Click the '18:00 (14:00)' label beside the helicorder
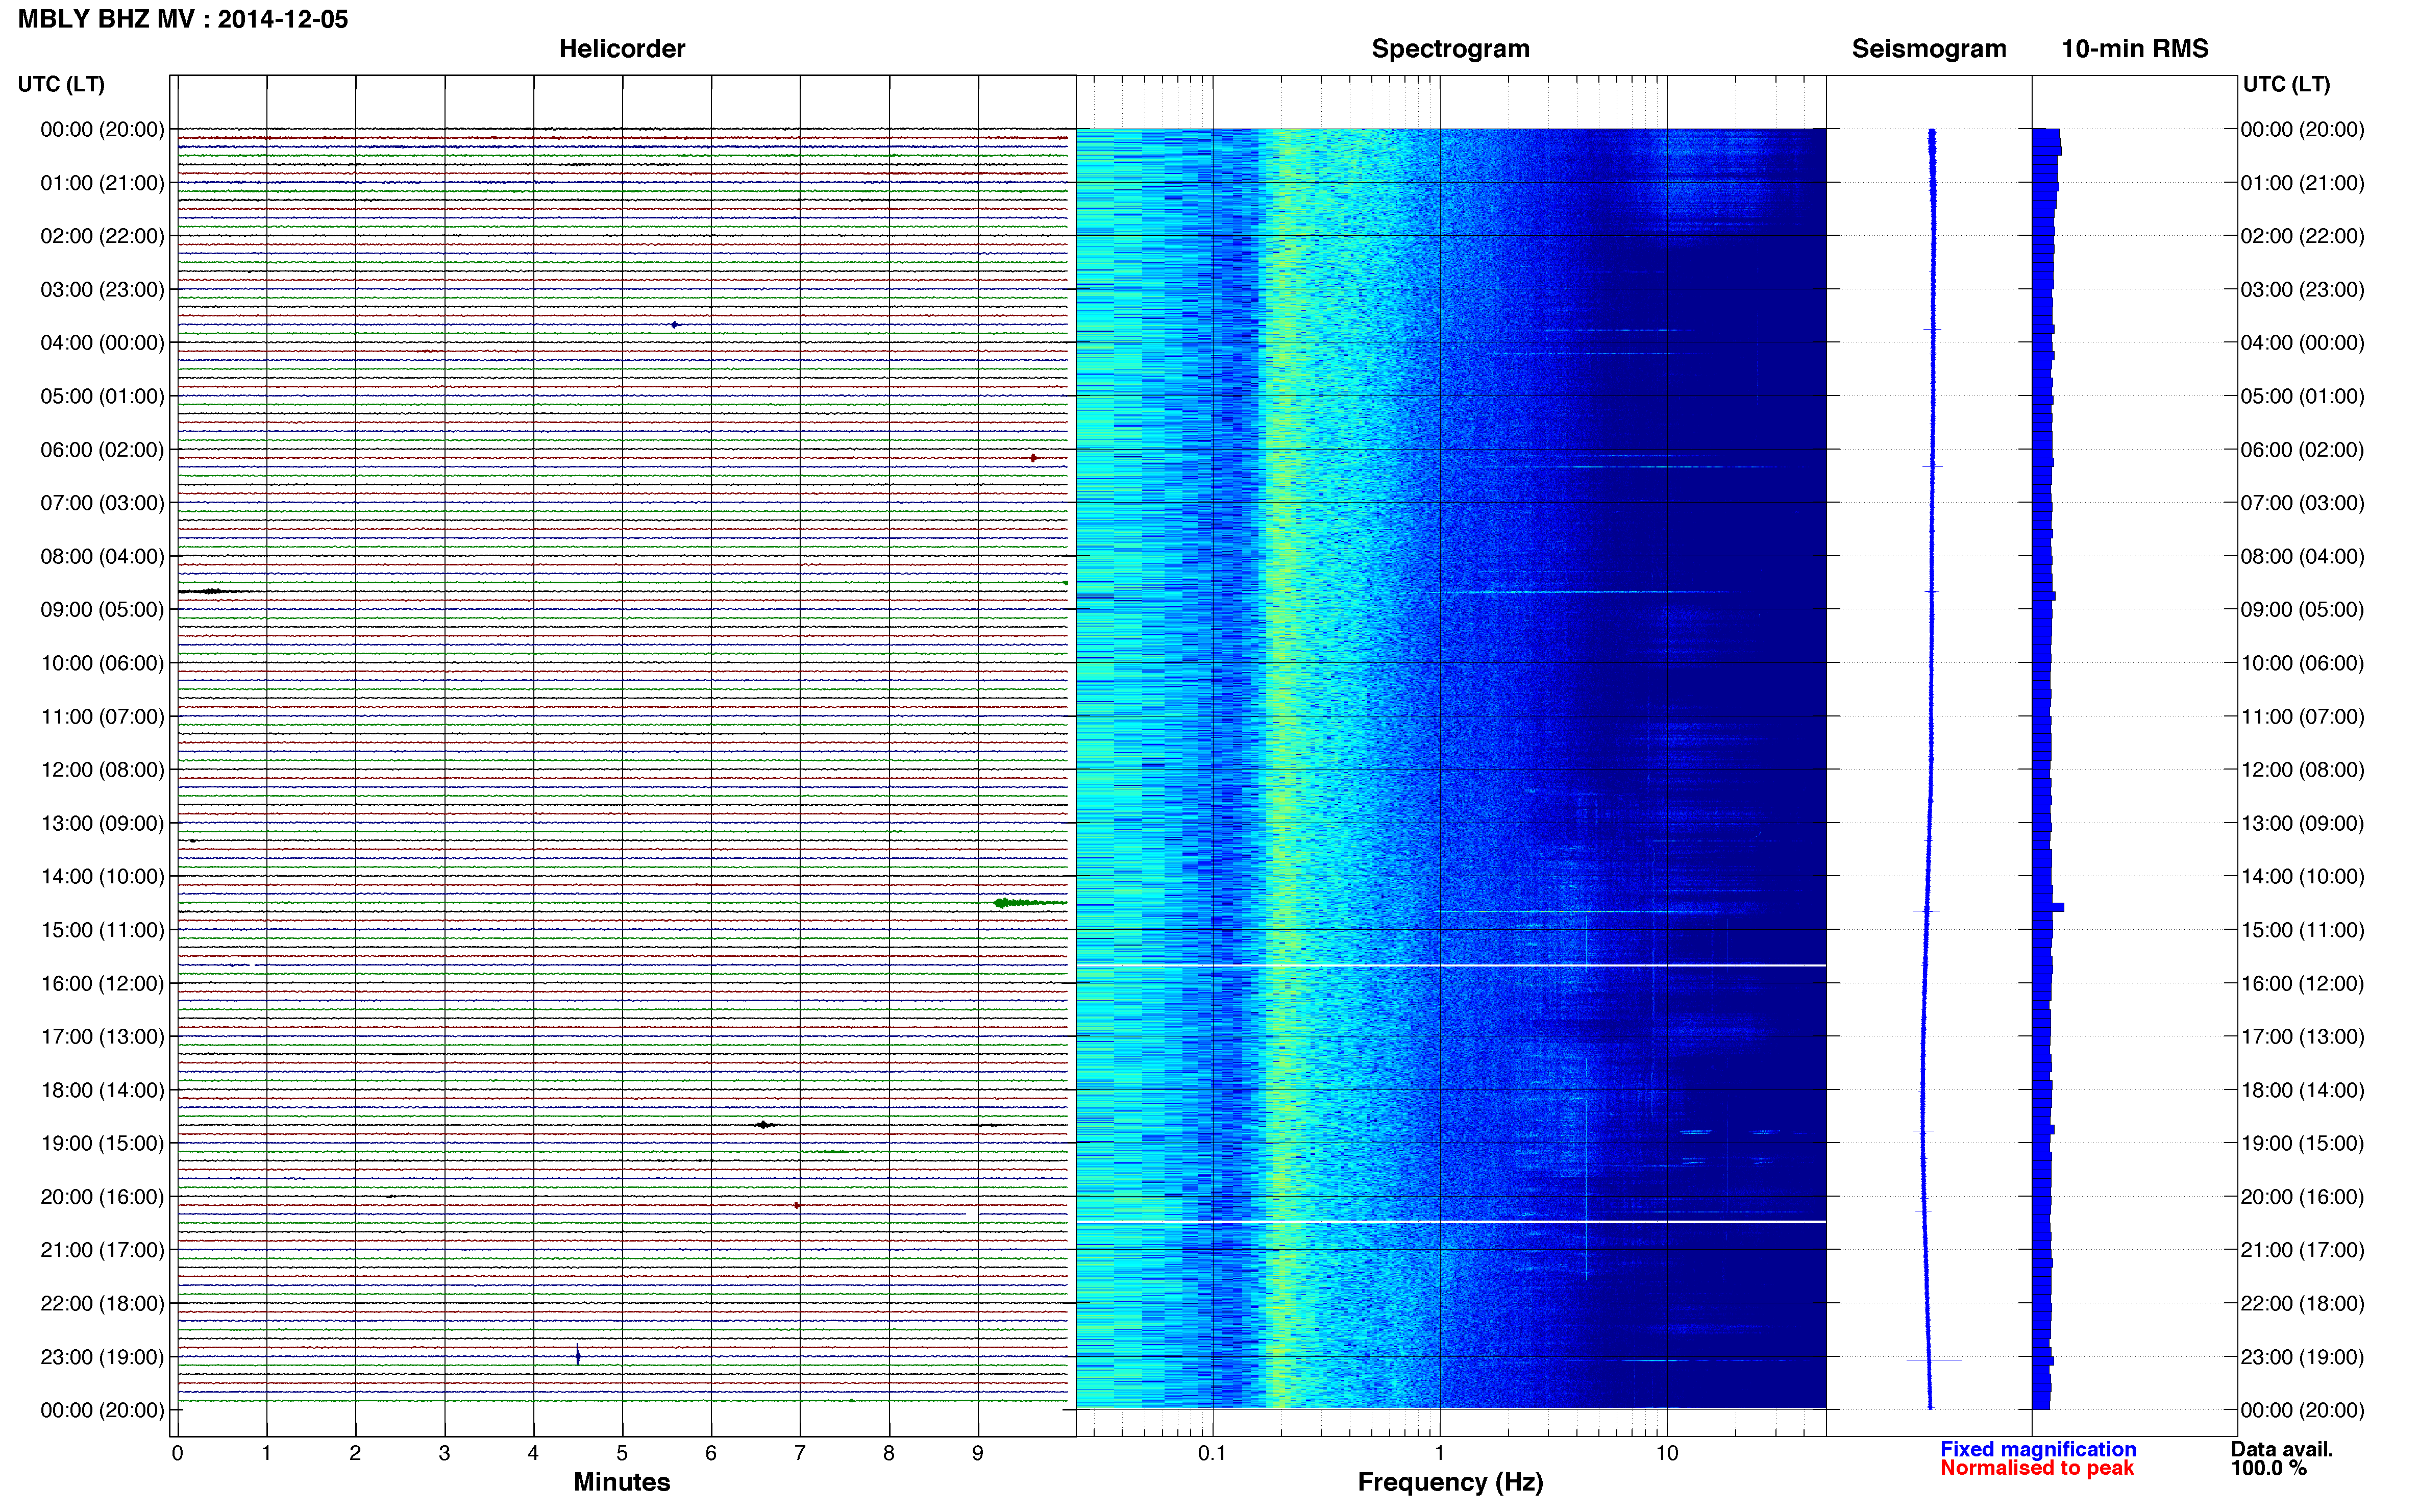Image resolution: width=2419 pixels, height=1512 pixels. point(102,1090)
